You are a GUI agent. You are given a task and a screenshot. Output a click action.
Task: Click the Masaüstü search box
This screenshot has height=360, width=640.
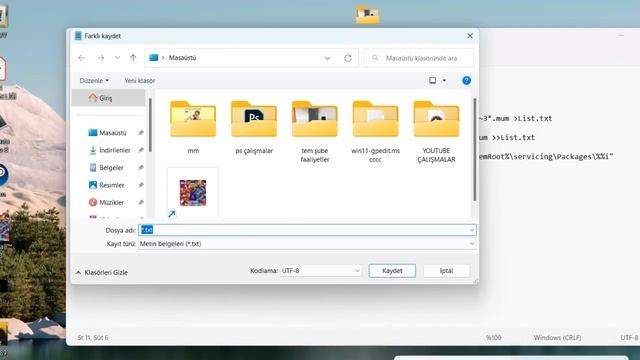pyautogui.click(x=419, y=58)
